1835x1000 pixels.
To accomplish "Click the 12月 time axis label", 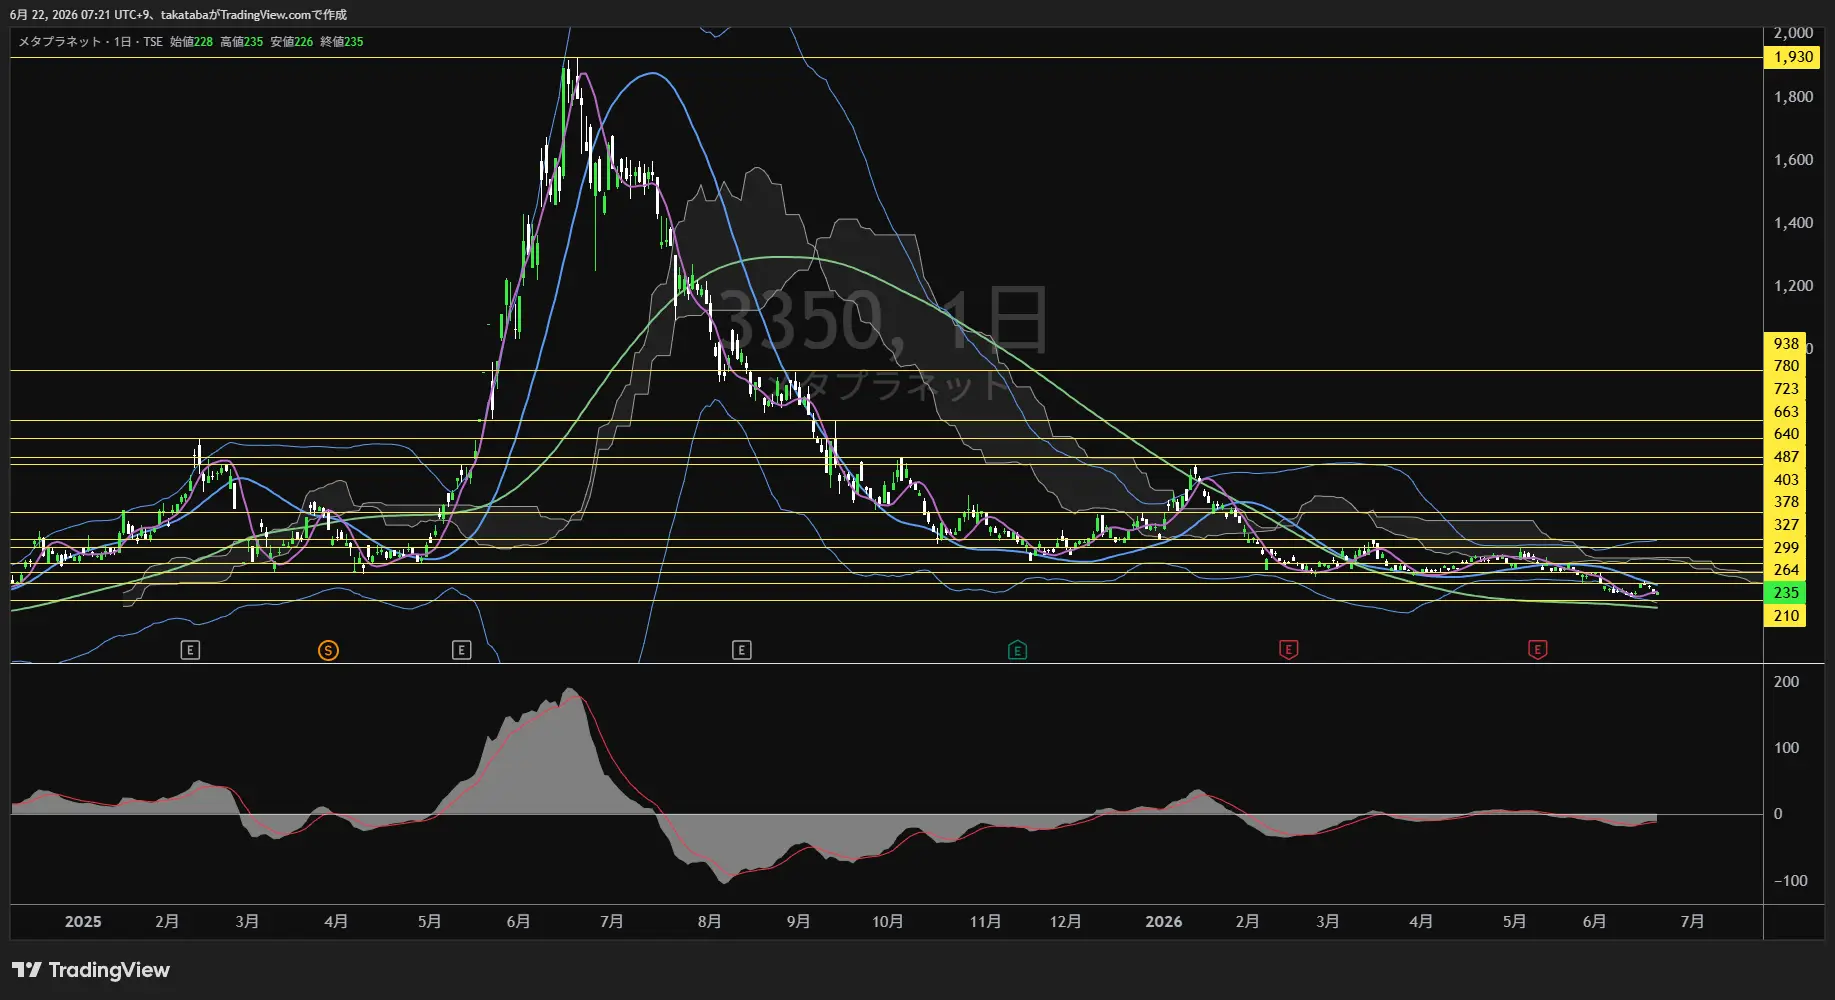I will (1065, 922).
